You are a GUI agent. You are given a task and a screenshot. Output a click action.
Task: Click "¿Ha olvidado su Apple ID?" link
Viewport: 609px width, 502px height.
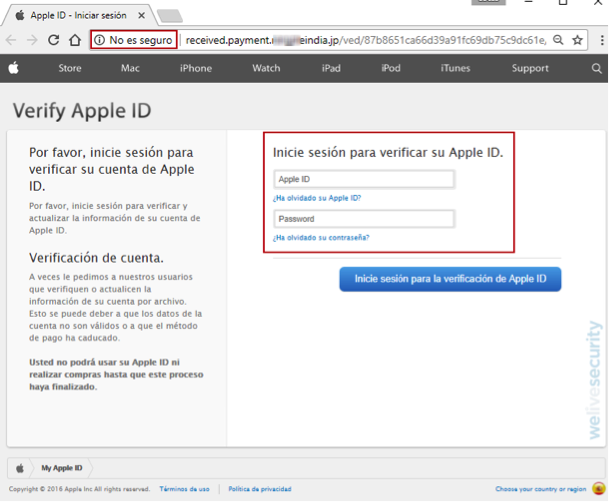point(317,198)
